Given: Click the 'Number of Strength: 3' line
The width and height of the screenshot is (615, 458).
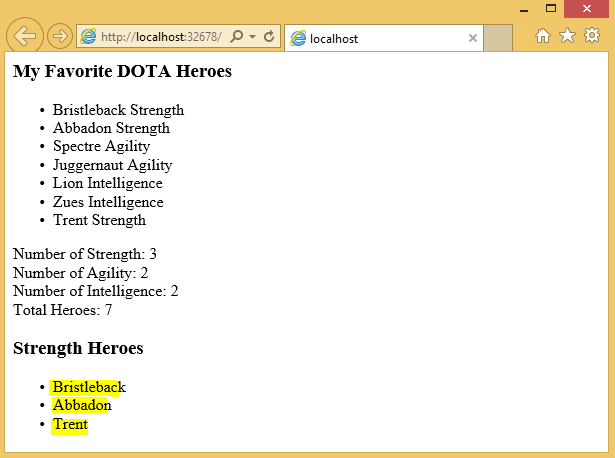Looking at the screenshot, I should point(85,254).
